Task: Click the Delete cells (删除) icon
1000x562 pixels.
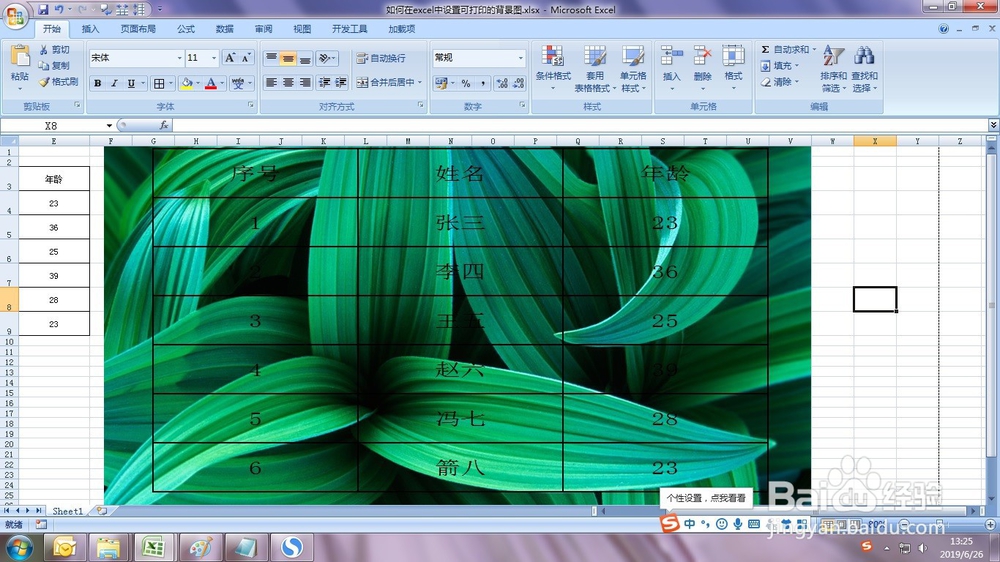Action: point(702,56)
